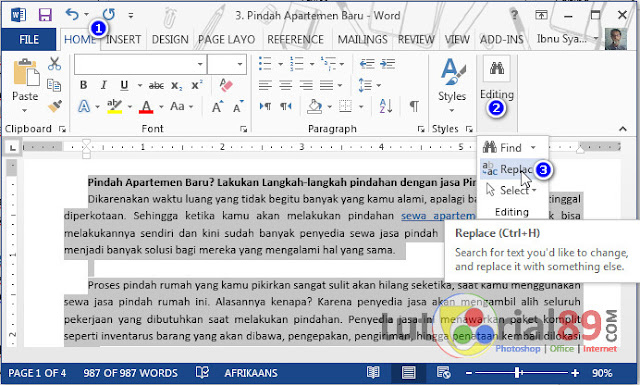Click the Text Effects blue A icon
Image resolution: width=640 pixels, height=385 pixels.
pyautogui.click(x=84, y=107)
